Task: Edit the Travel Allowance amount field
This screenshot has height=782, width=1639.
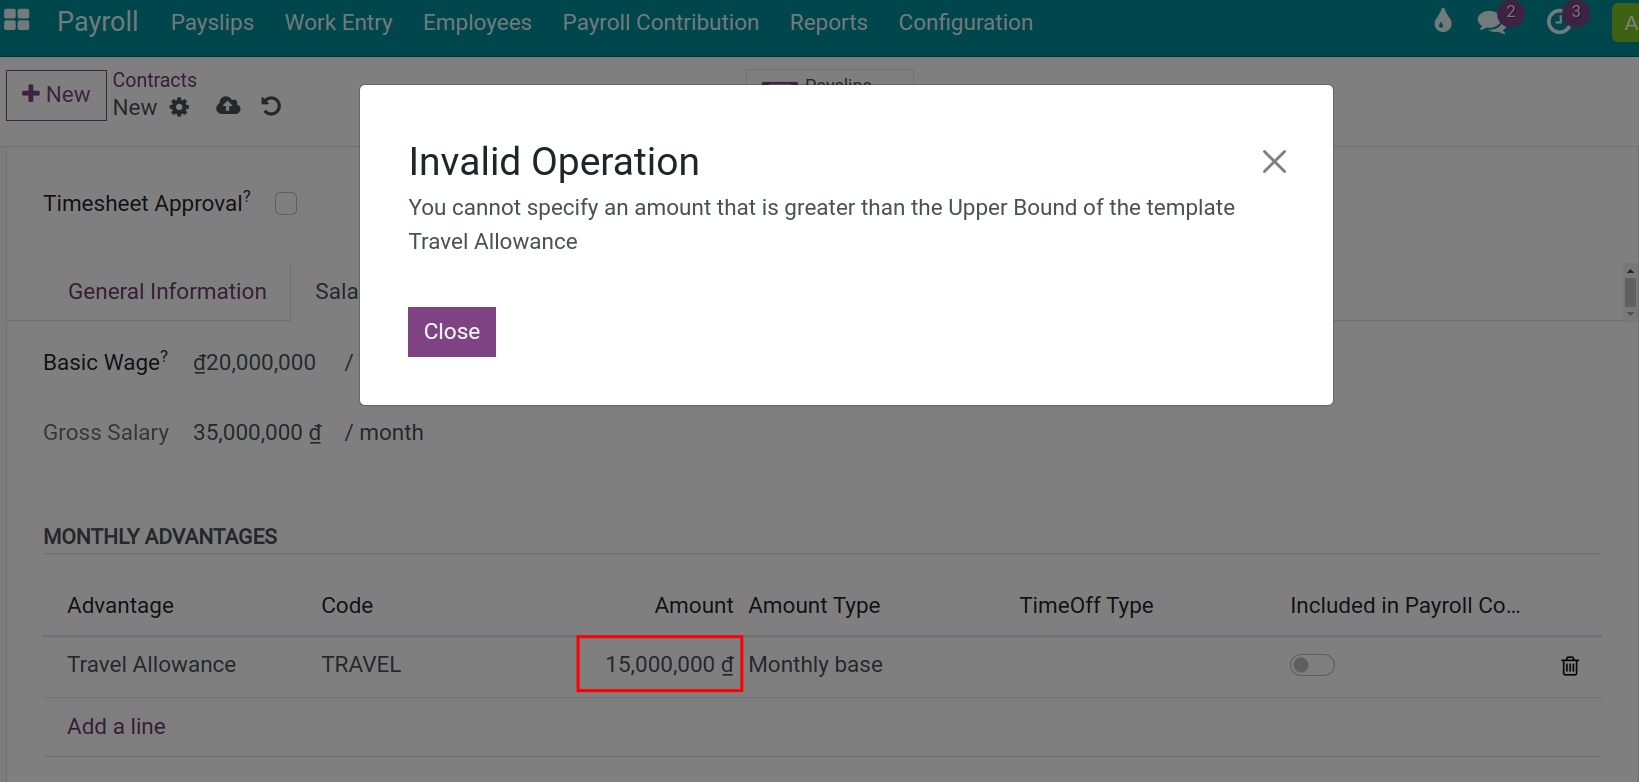Action: pos(660,665)
